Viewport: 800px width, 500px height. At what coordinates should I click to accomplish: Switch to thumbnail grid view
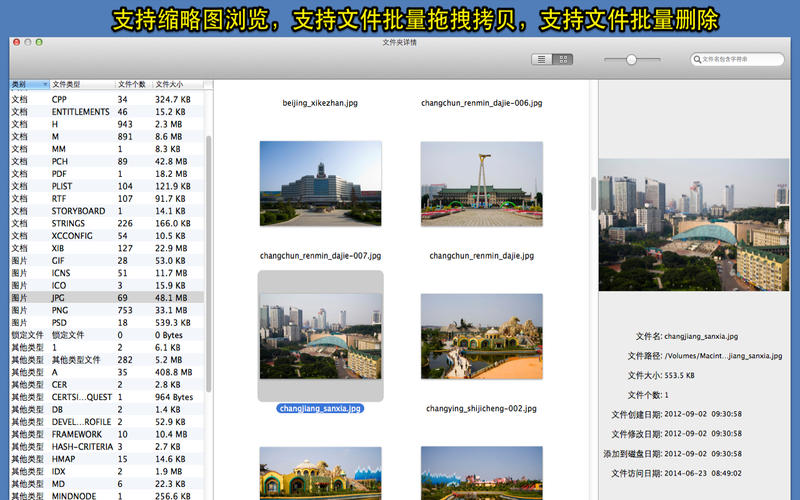coord(564,60)
